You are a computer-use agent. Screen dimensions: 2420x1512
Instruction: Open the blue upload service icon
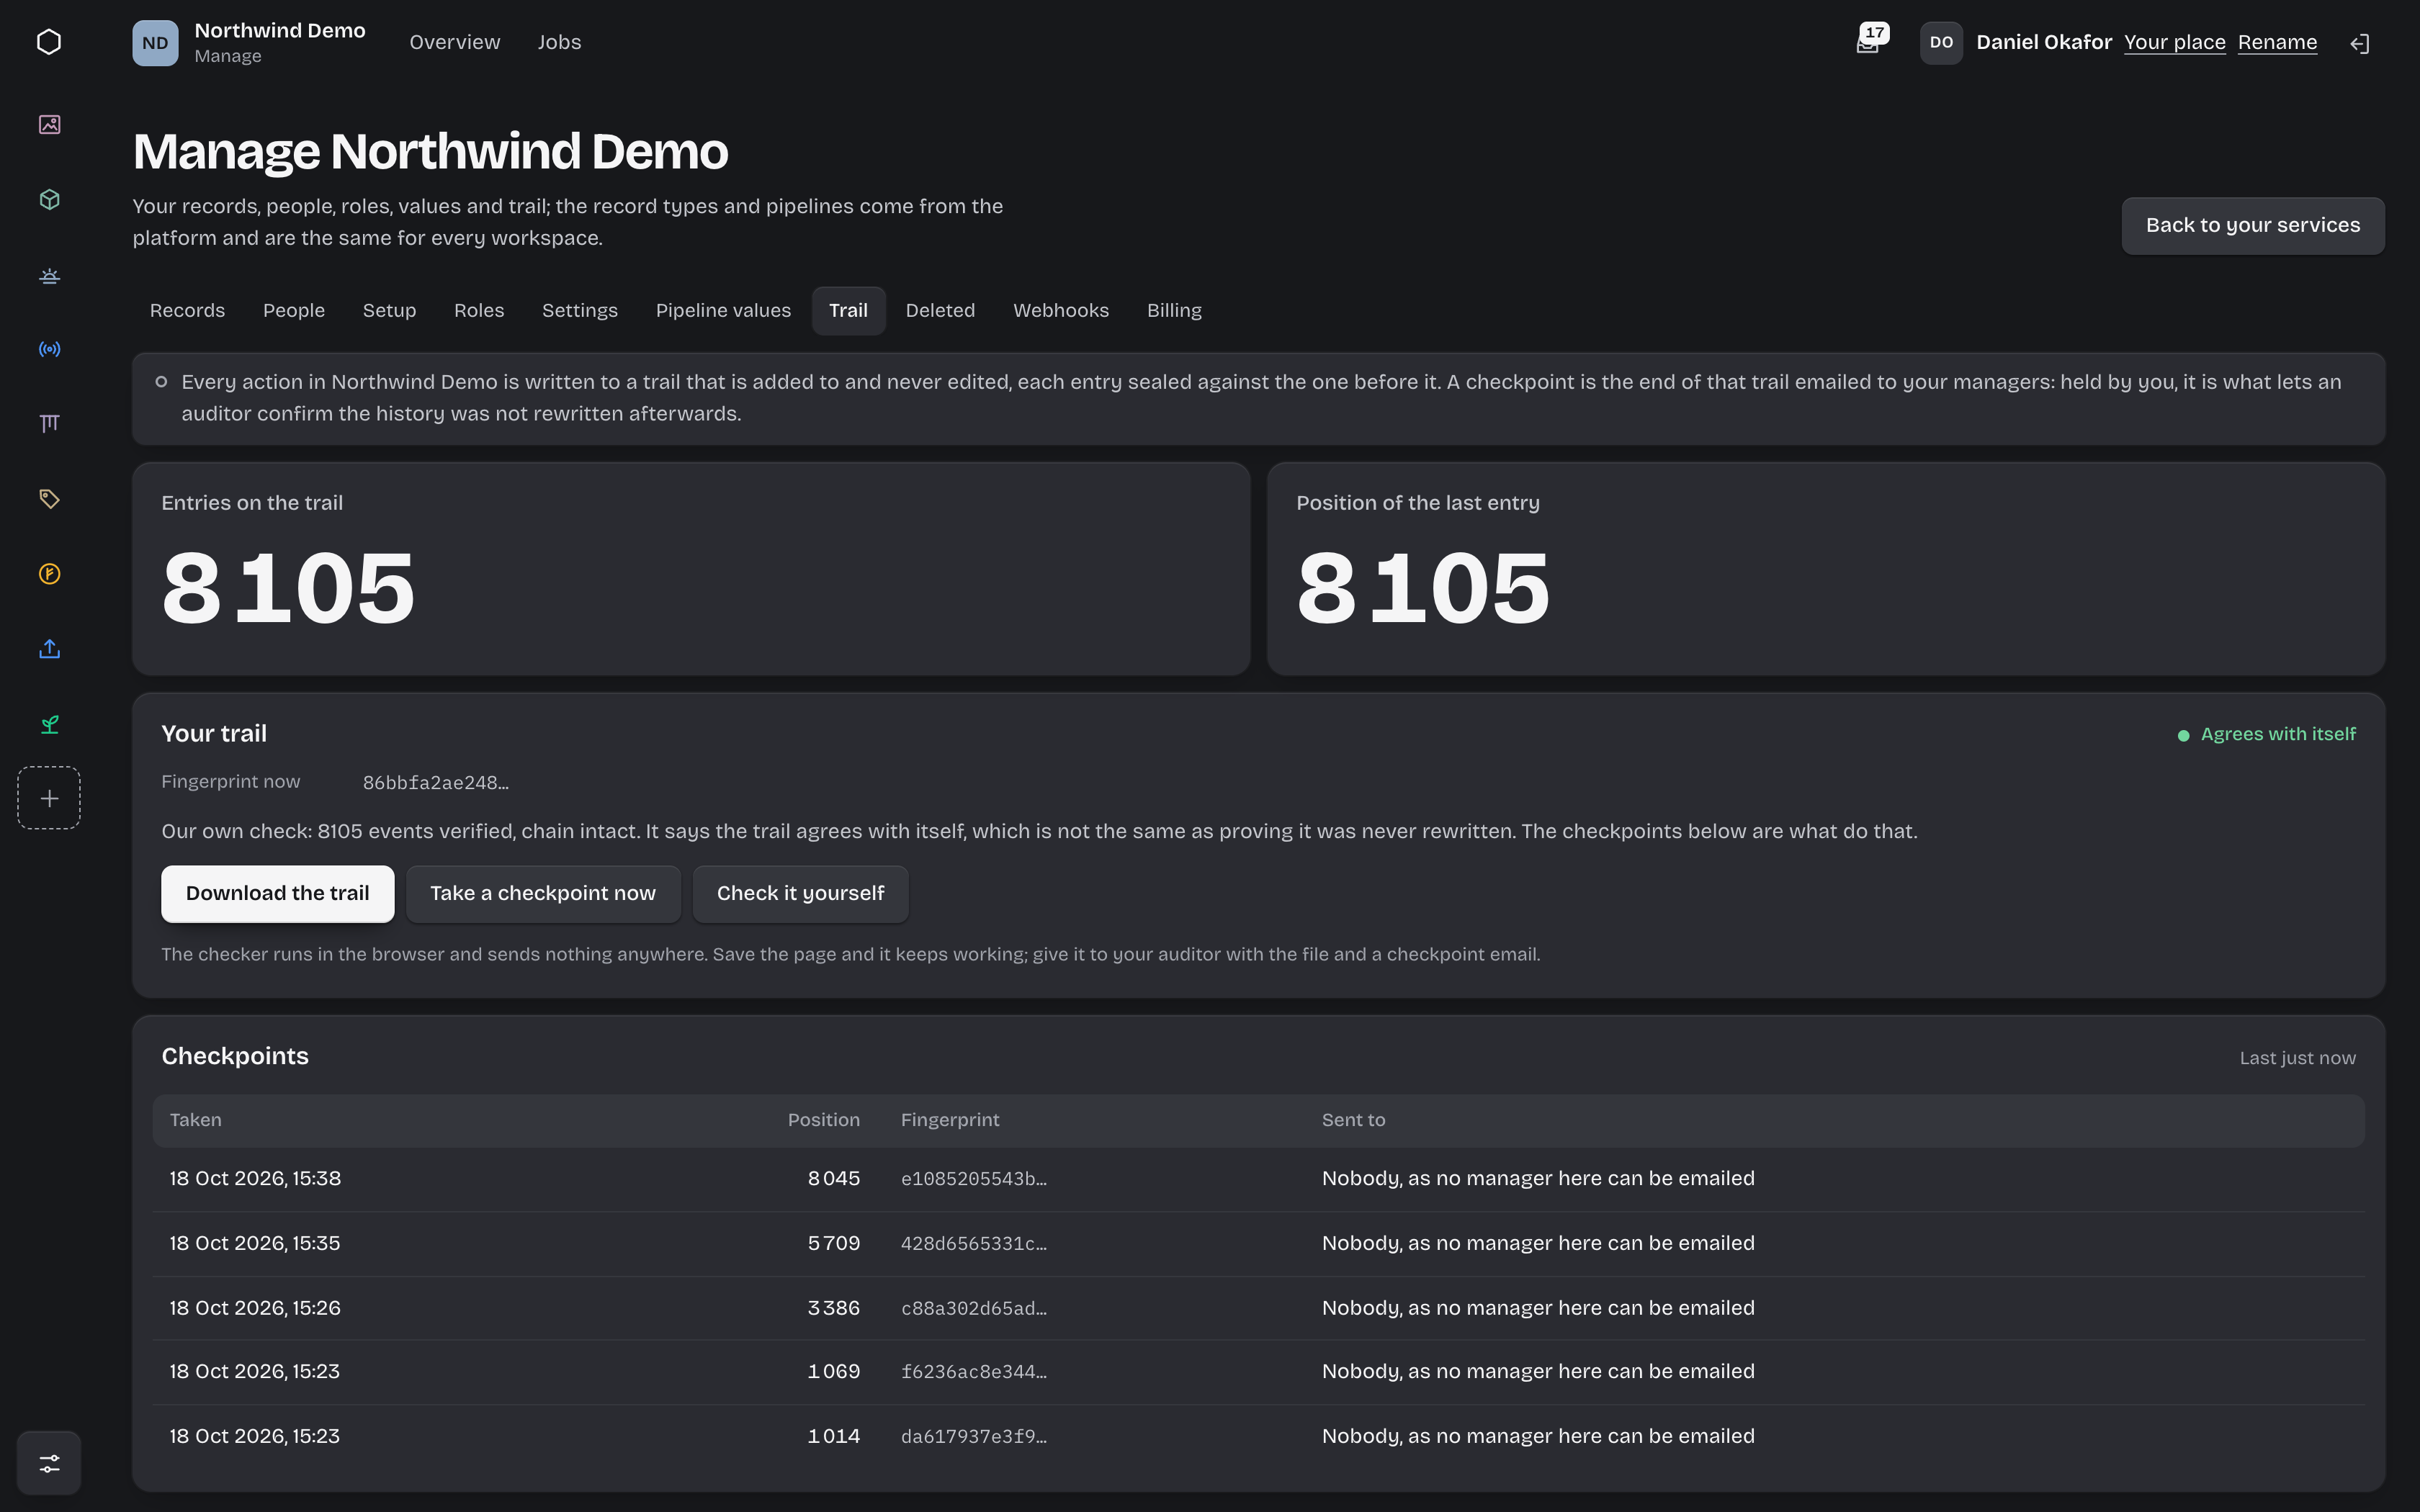(x=49, y=649)
